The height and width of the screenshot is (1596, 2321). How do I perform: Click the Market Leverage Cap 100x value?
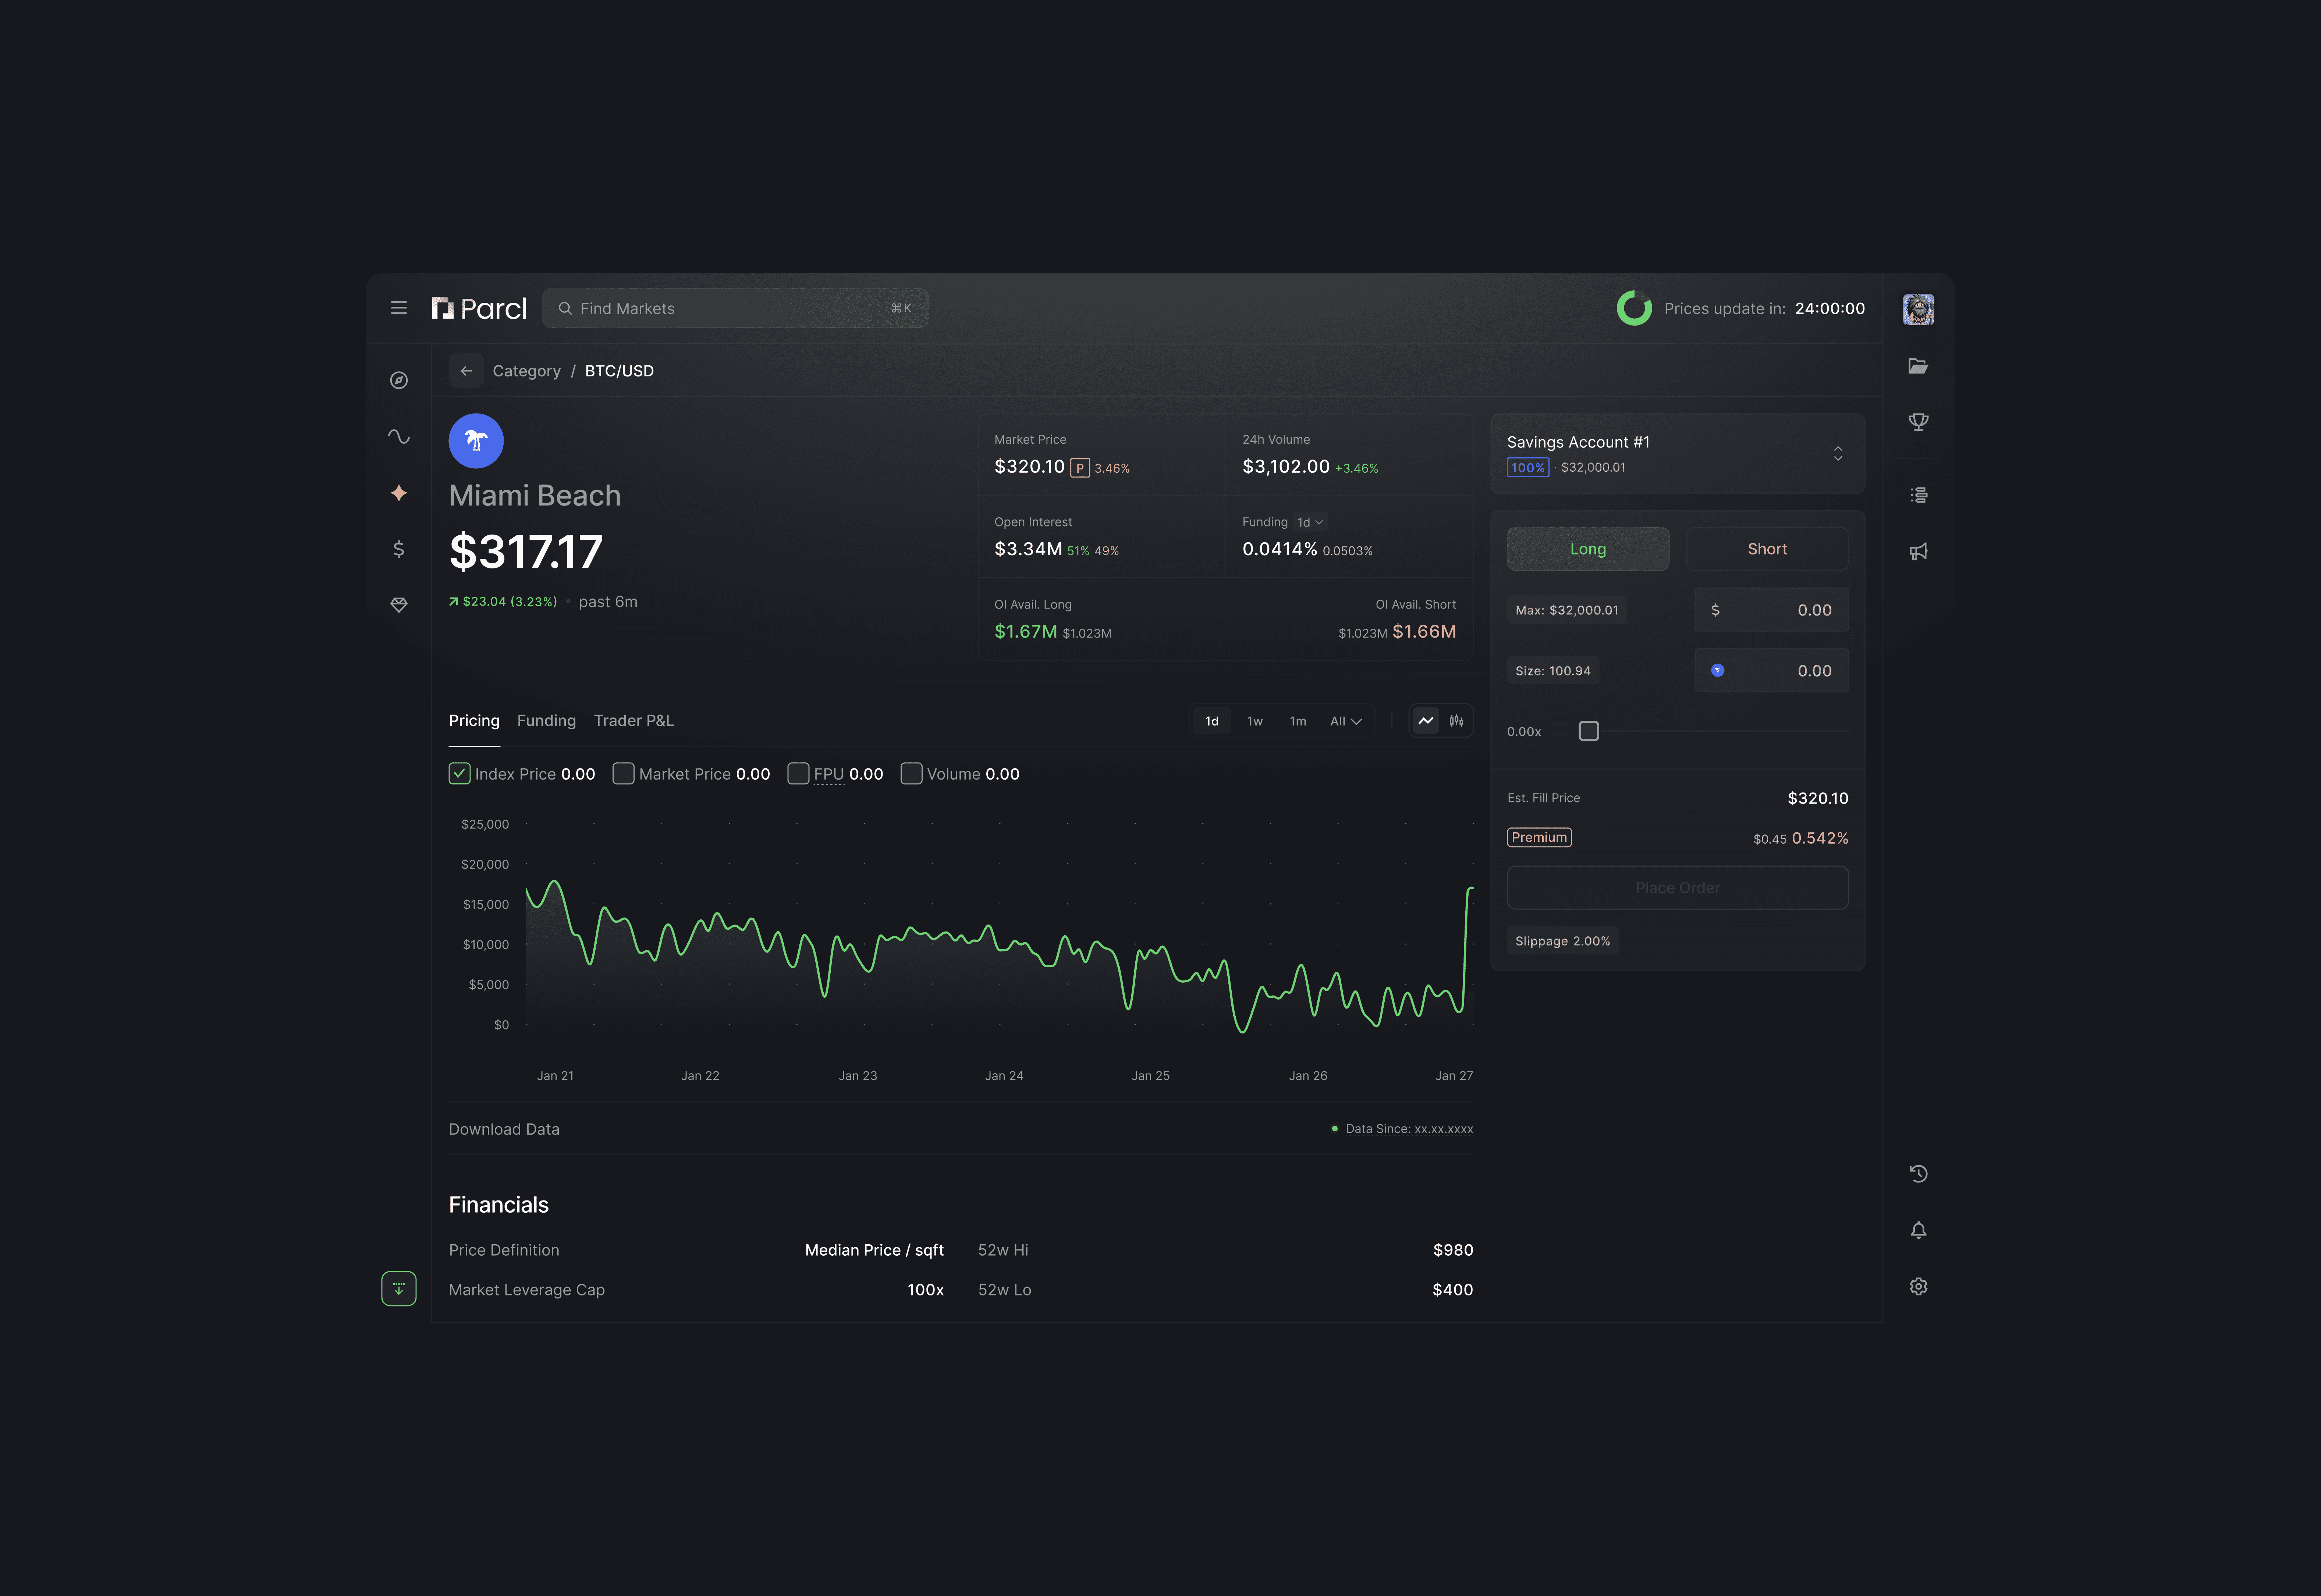click(925, 1290)
